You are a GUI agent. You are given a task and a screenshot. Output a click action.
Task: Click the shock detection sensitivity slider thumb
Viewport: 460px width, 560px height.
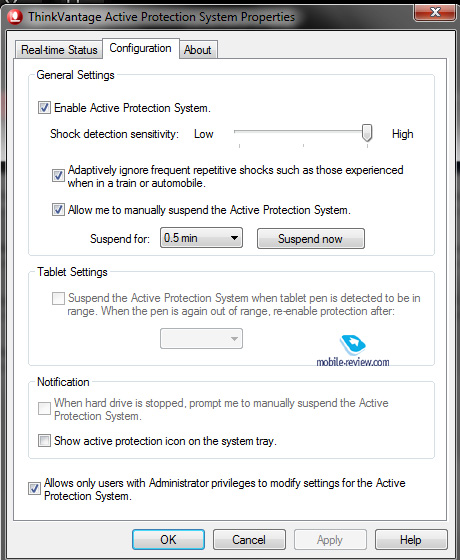click(367, 133)
